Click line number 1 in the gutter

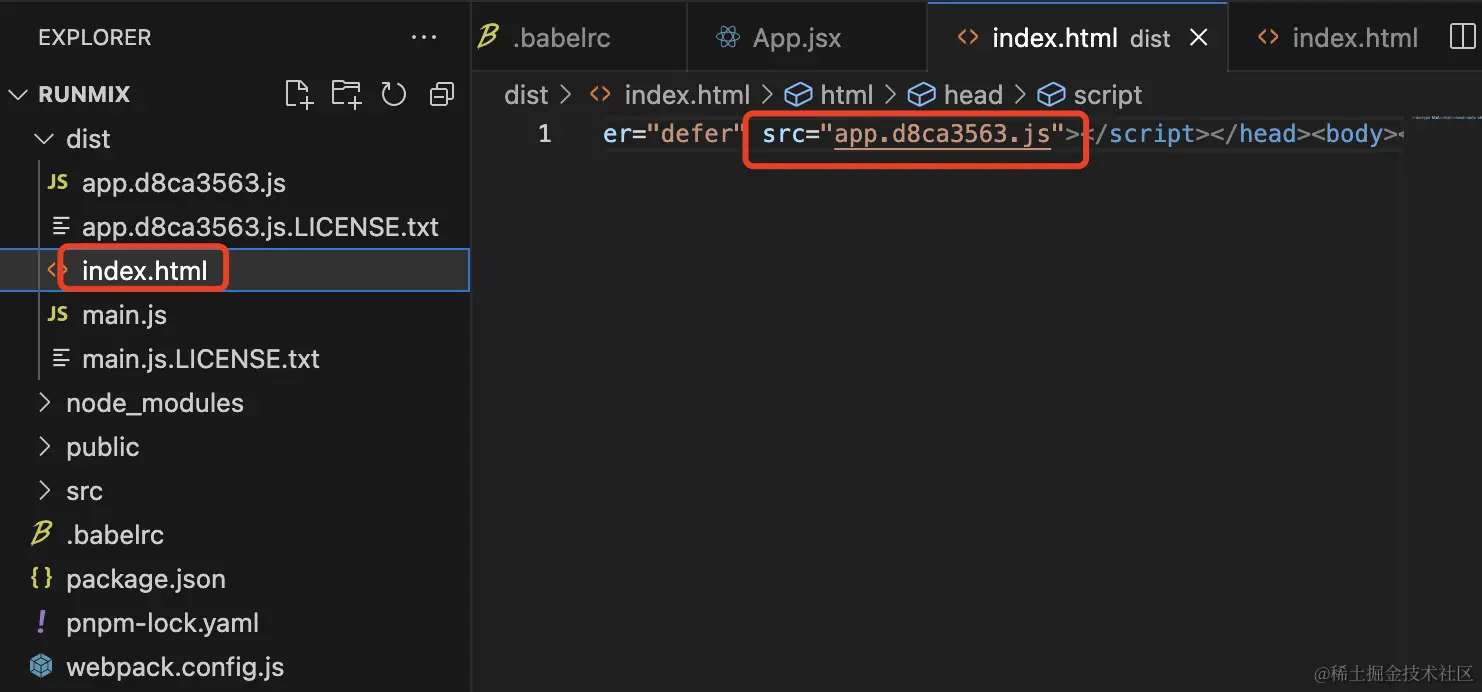click(x=544, y=133)
